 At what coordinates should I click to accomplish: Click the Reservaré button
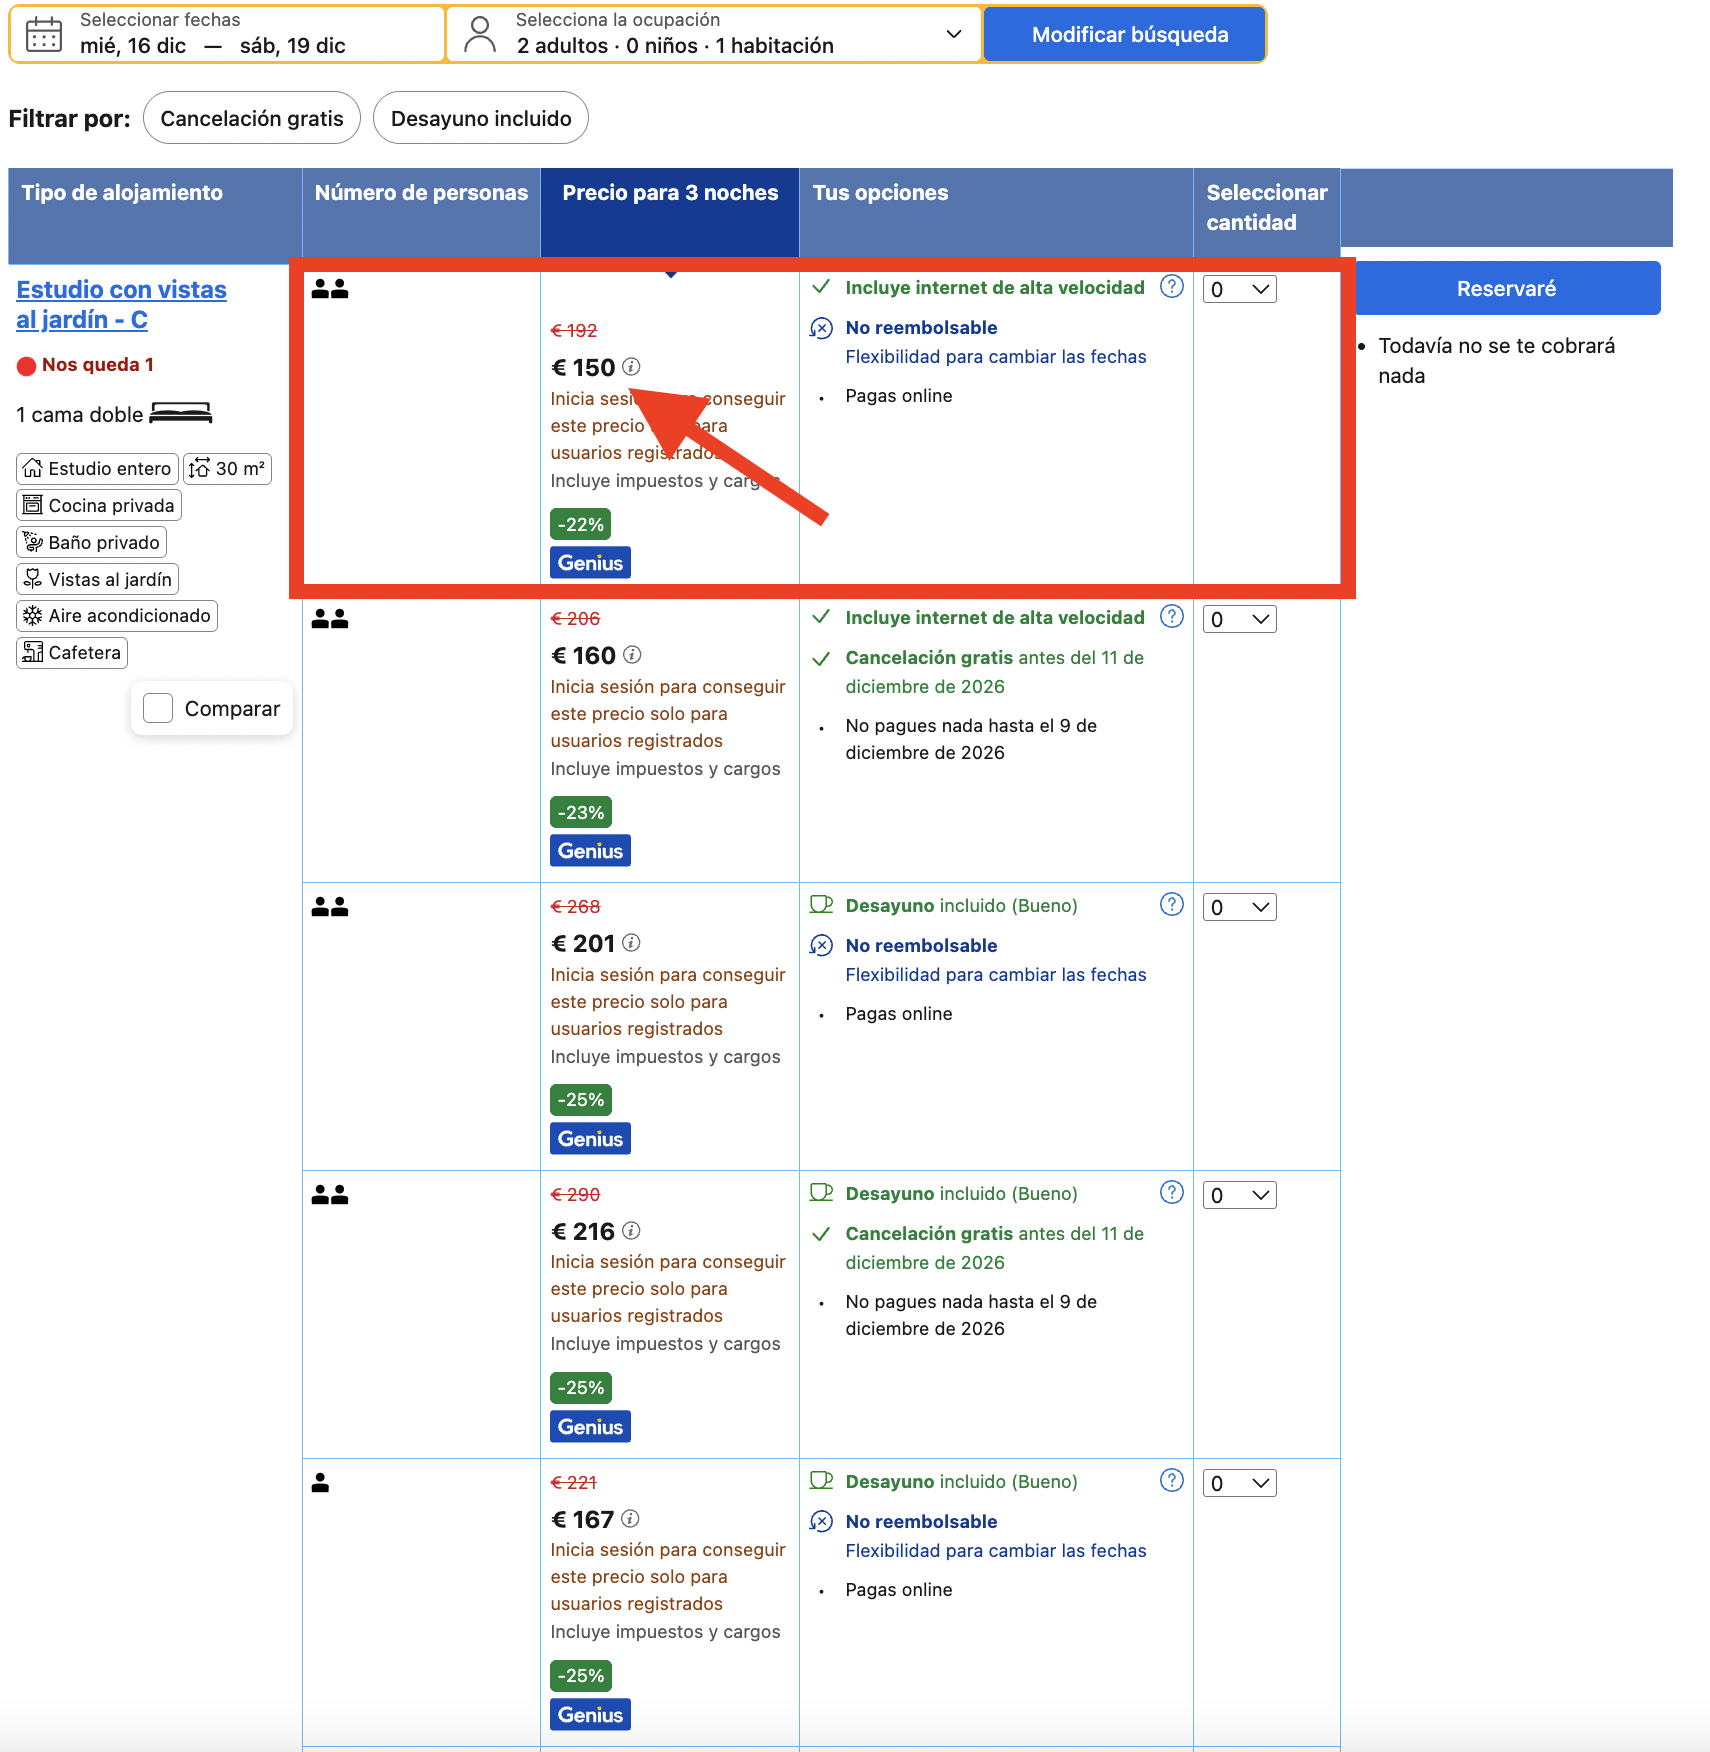[x=1506, y=288]
